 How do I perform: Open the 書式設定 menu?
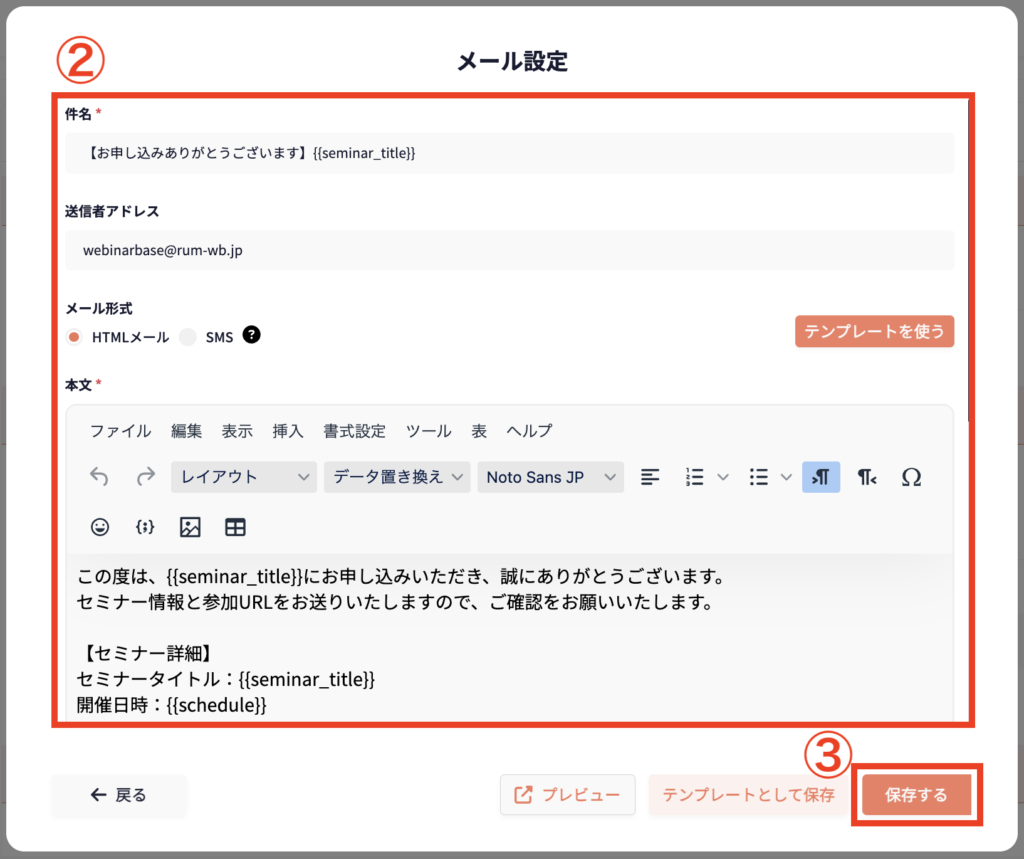click(x=354, y=431)
